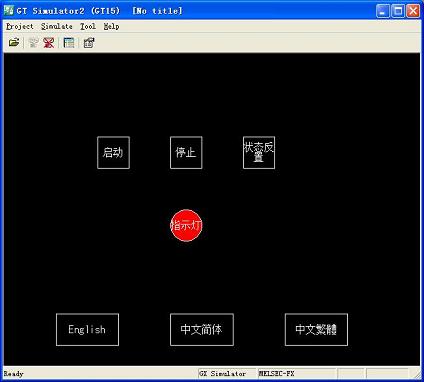Open the Project menu
424x382 pixels.
coord(20,26)
